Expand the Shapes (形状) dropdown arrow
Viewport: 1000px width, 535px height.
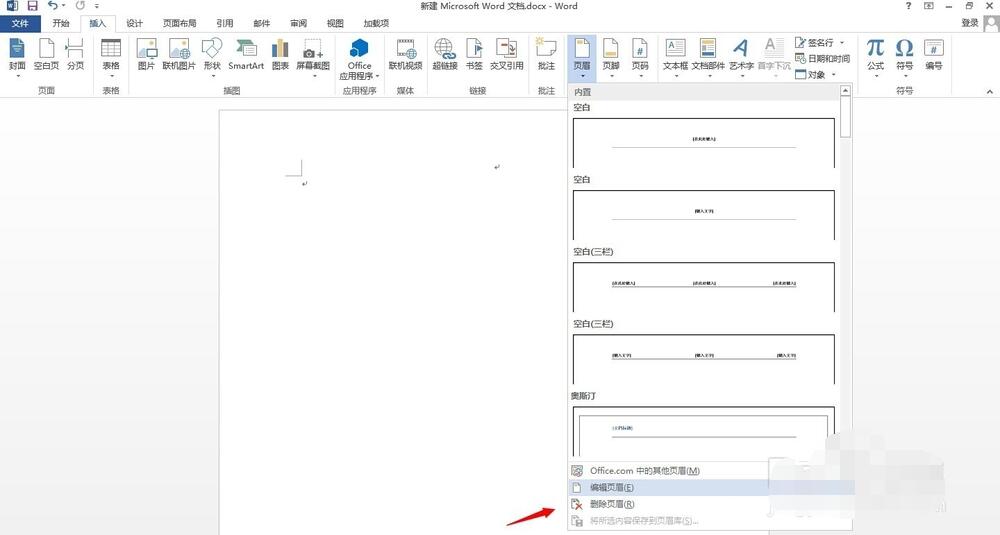click(212, 76)
